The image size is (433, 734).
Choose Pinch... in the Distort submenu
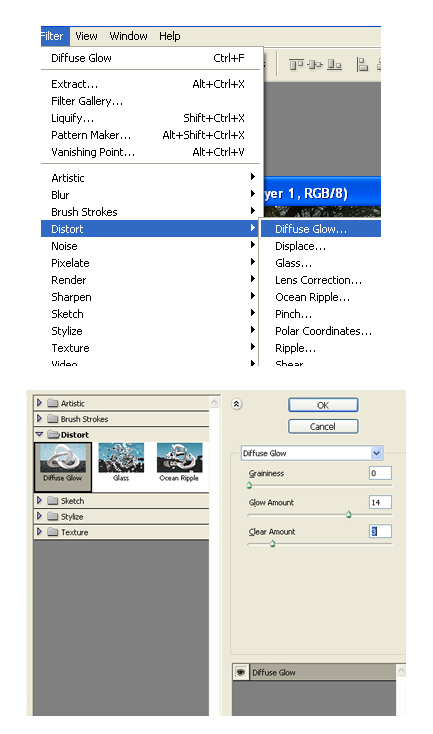[x=321, y=314]
